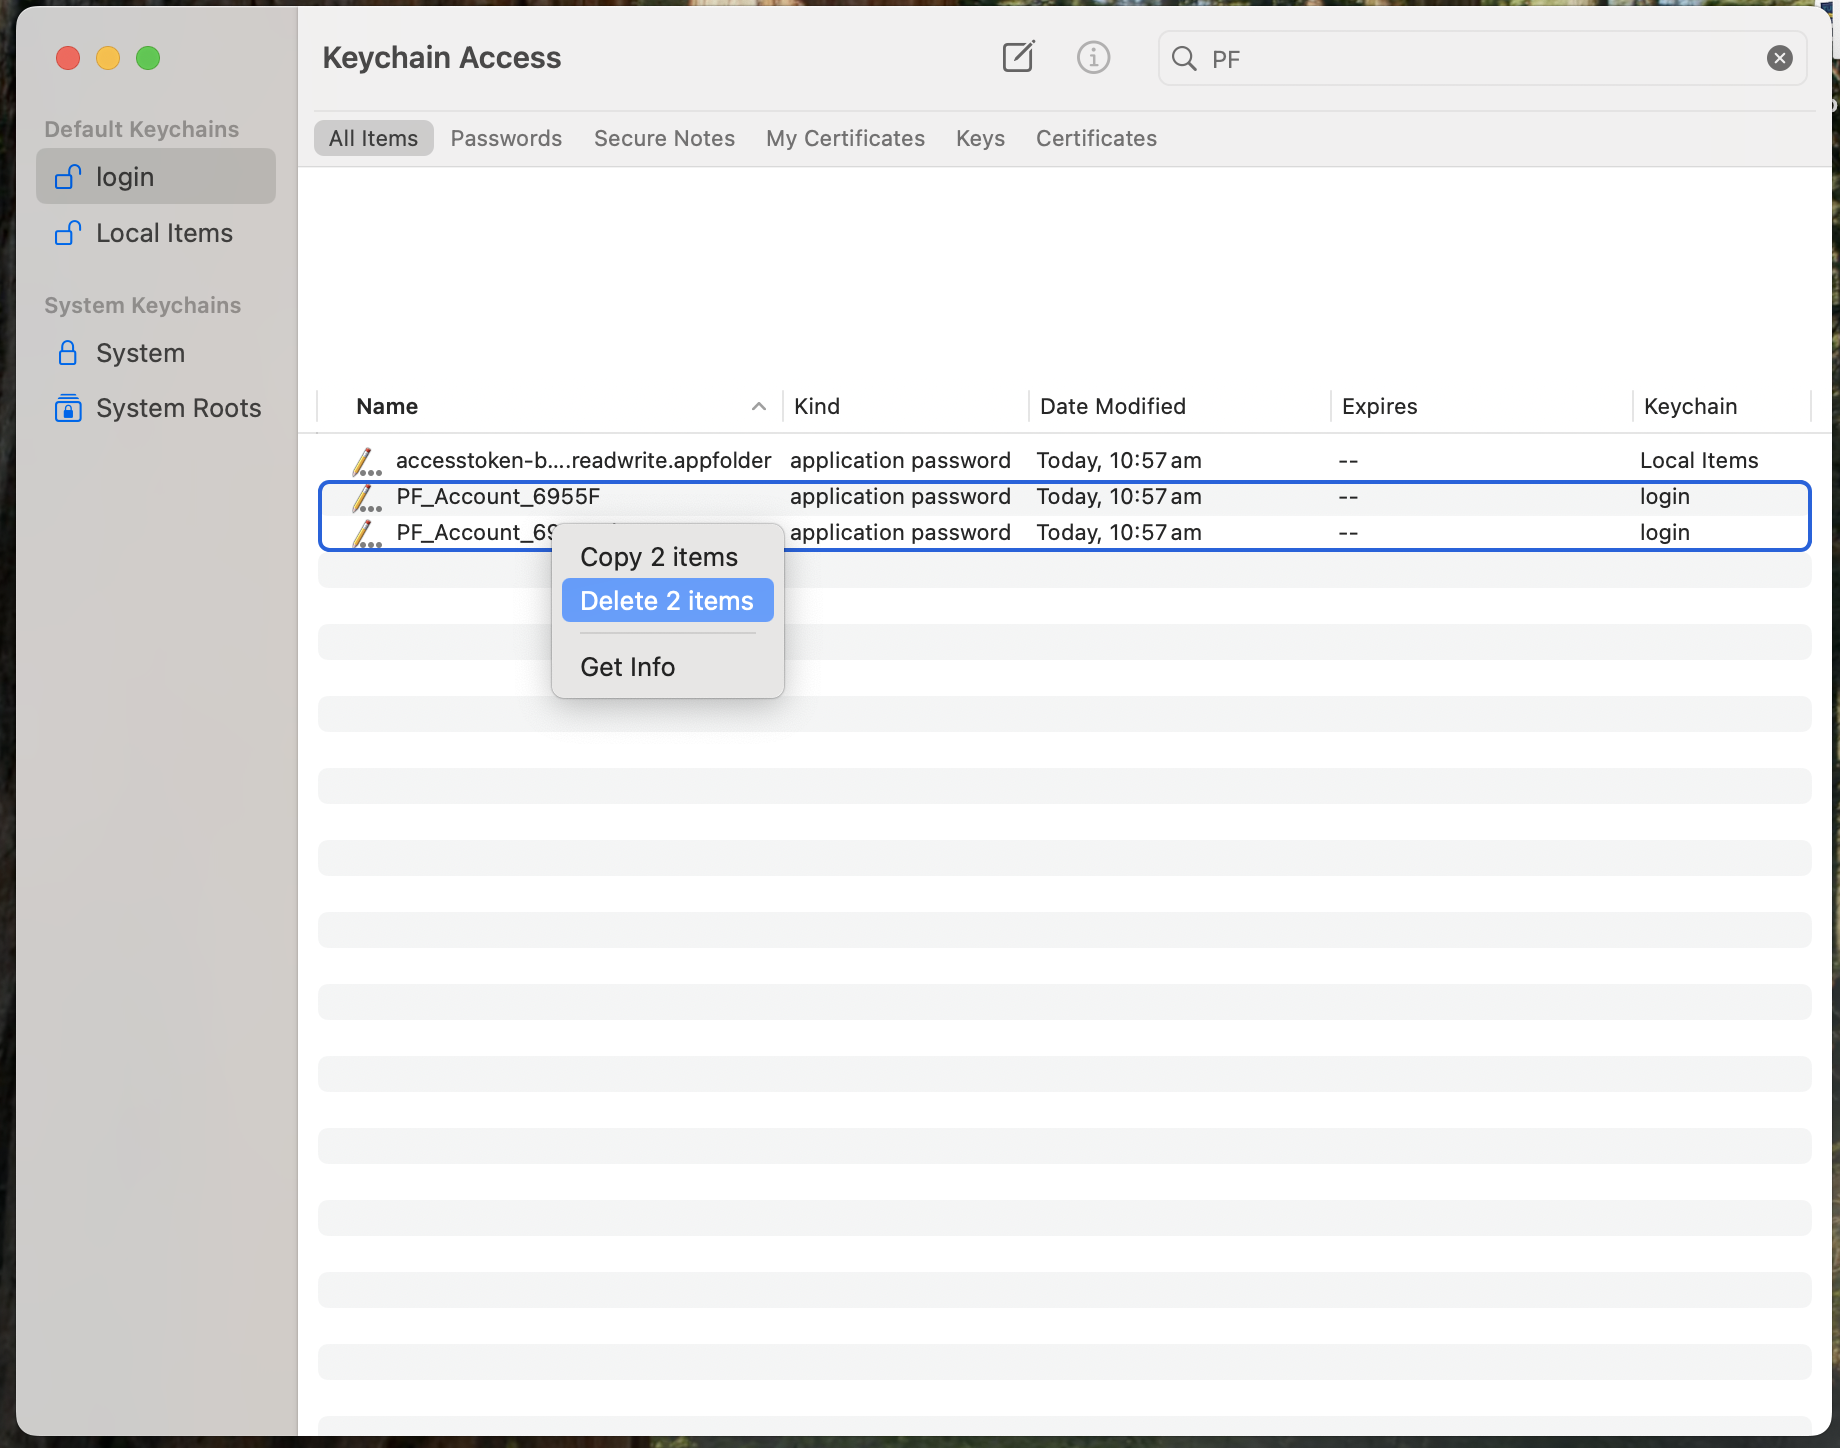Image resolution: width=1840 pixels, height=1448 pixels.
Task: Switch to the Secure Notes tab
Action: click(x=664, y=138)
